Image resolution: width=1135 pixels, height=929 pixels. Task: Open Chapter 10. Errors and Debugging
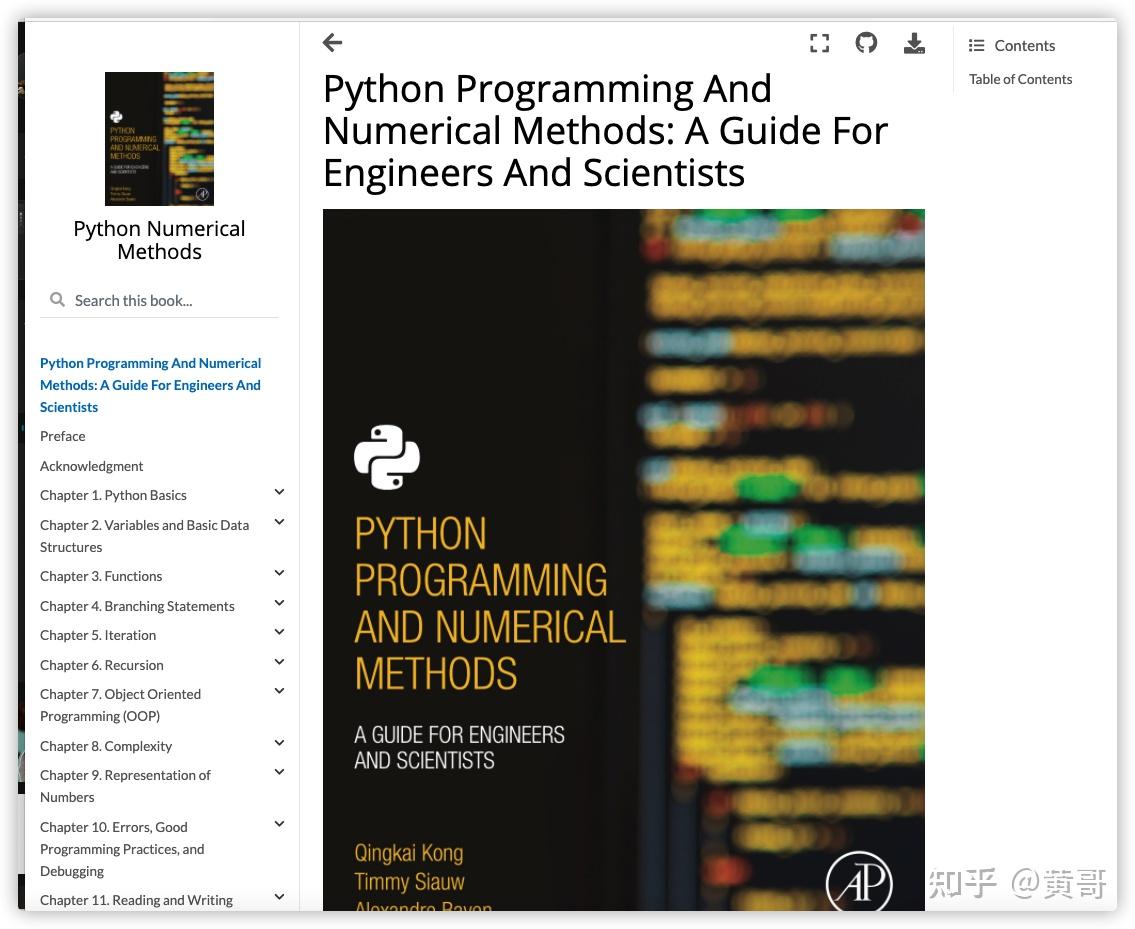[122, 849]
